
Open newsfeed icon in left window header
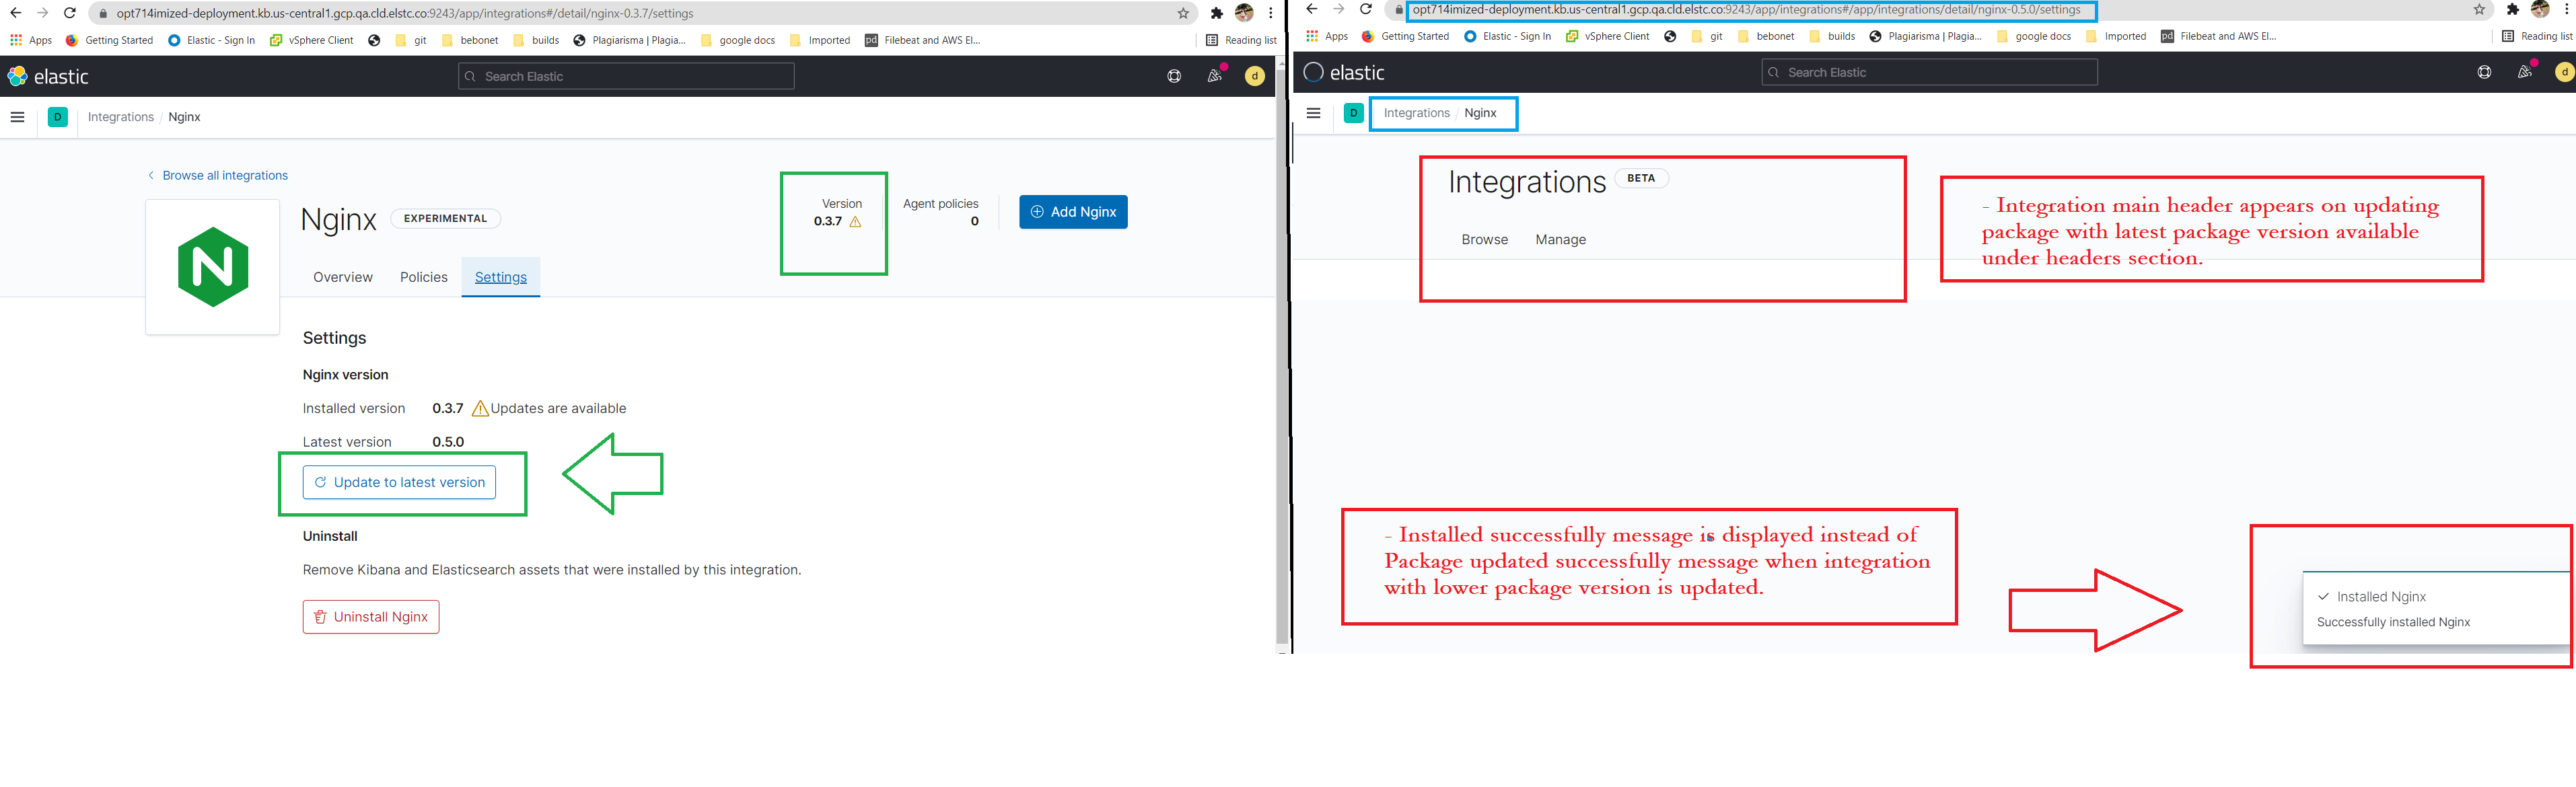tap(1214, 76)
